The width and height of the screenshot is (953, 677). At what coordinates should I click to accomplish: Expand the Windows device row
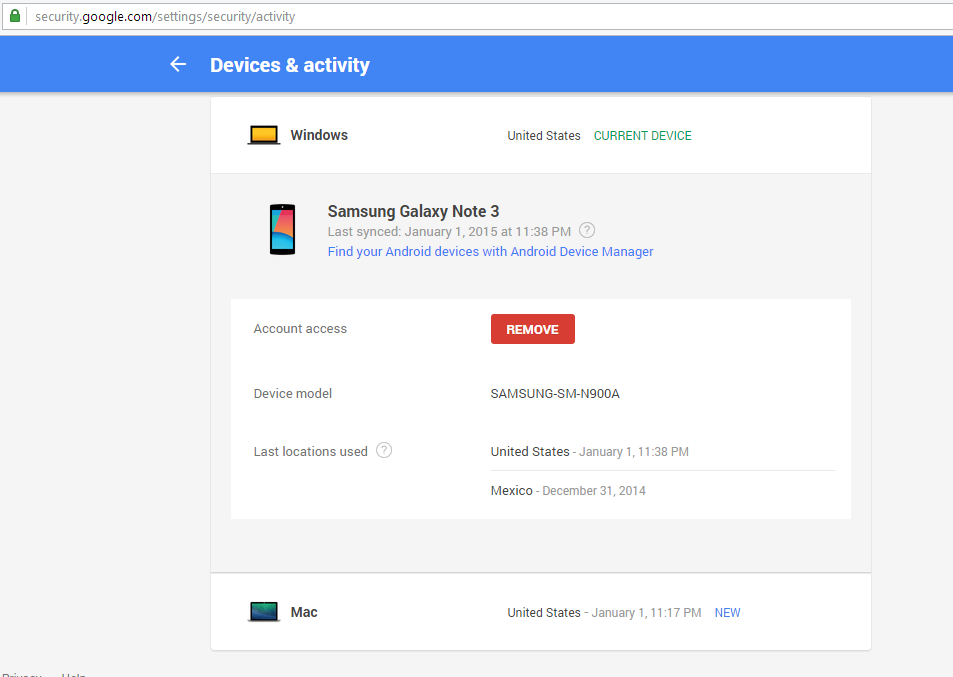pos(541,135)
